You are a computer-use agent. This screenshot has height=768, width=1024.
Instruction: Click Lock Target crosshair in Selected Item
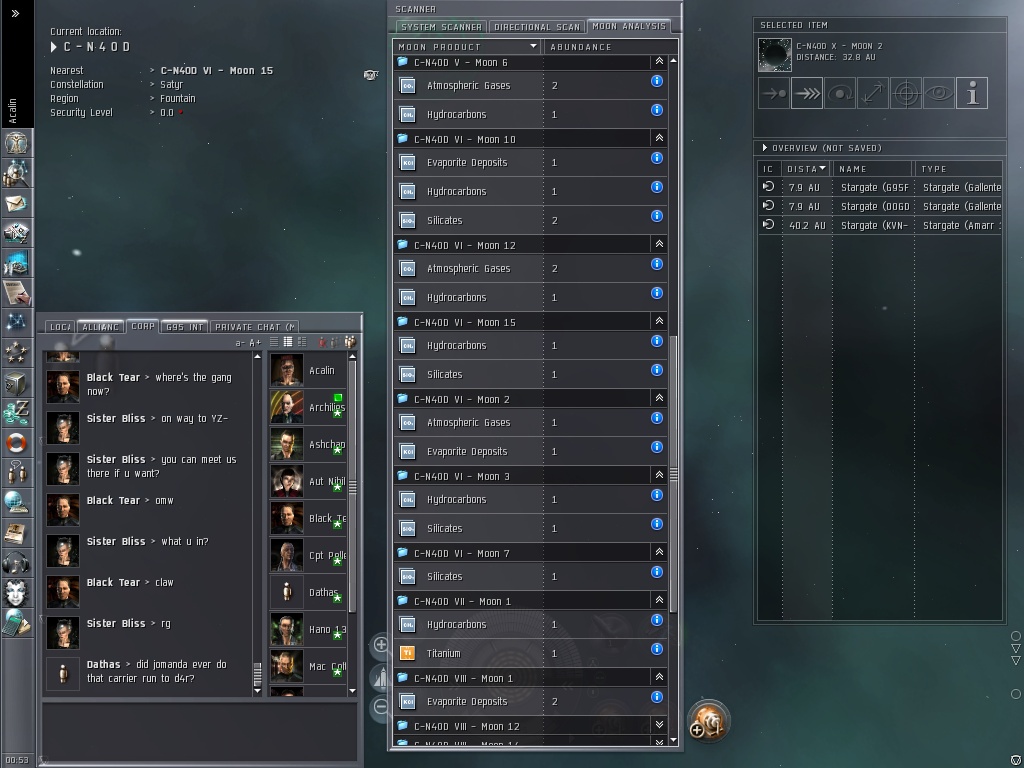pos(906,93)
